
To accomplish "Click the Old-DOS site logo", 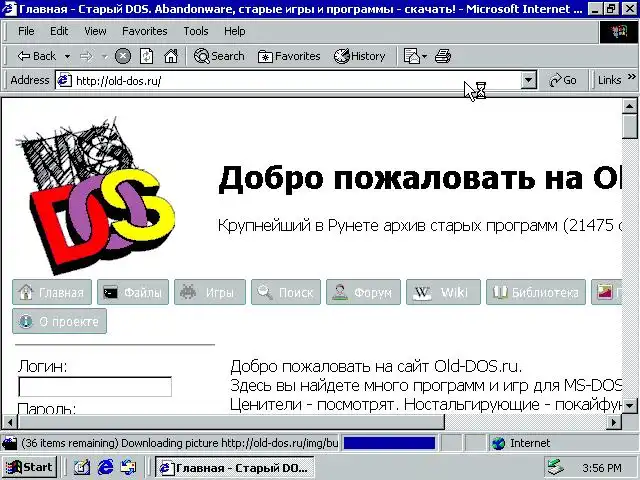I will [x=96, y=196].
